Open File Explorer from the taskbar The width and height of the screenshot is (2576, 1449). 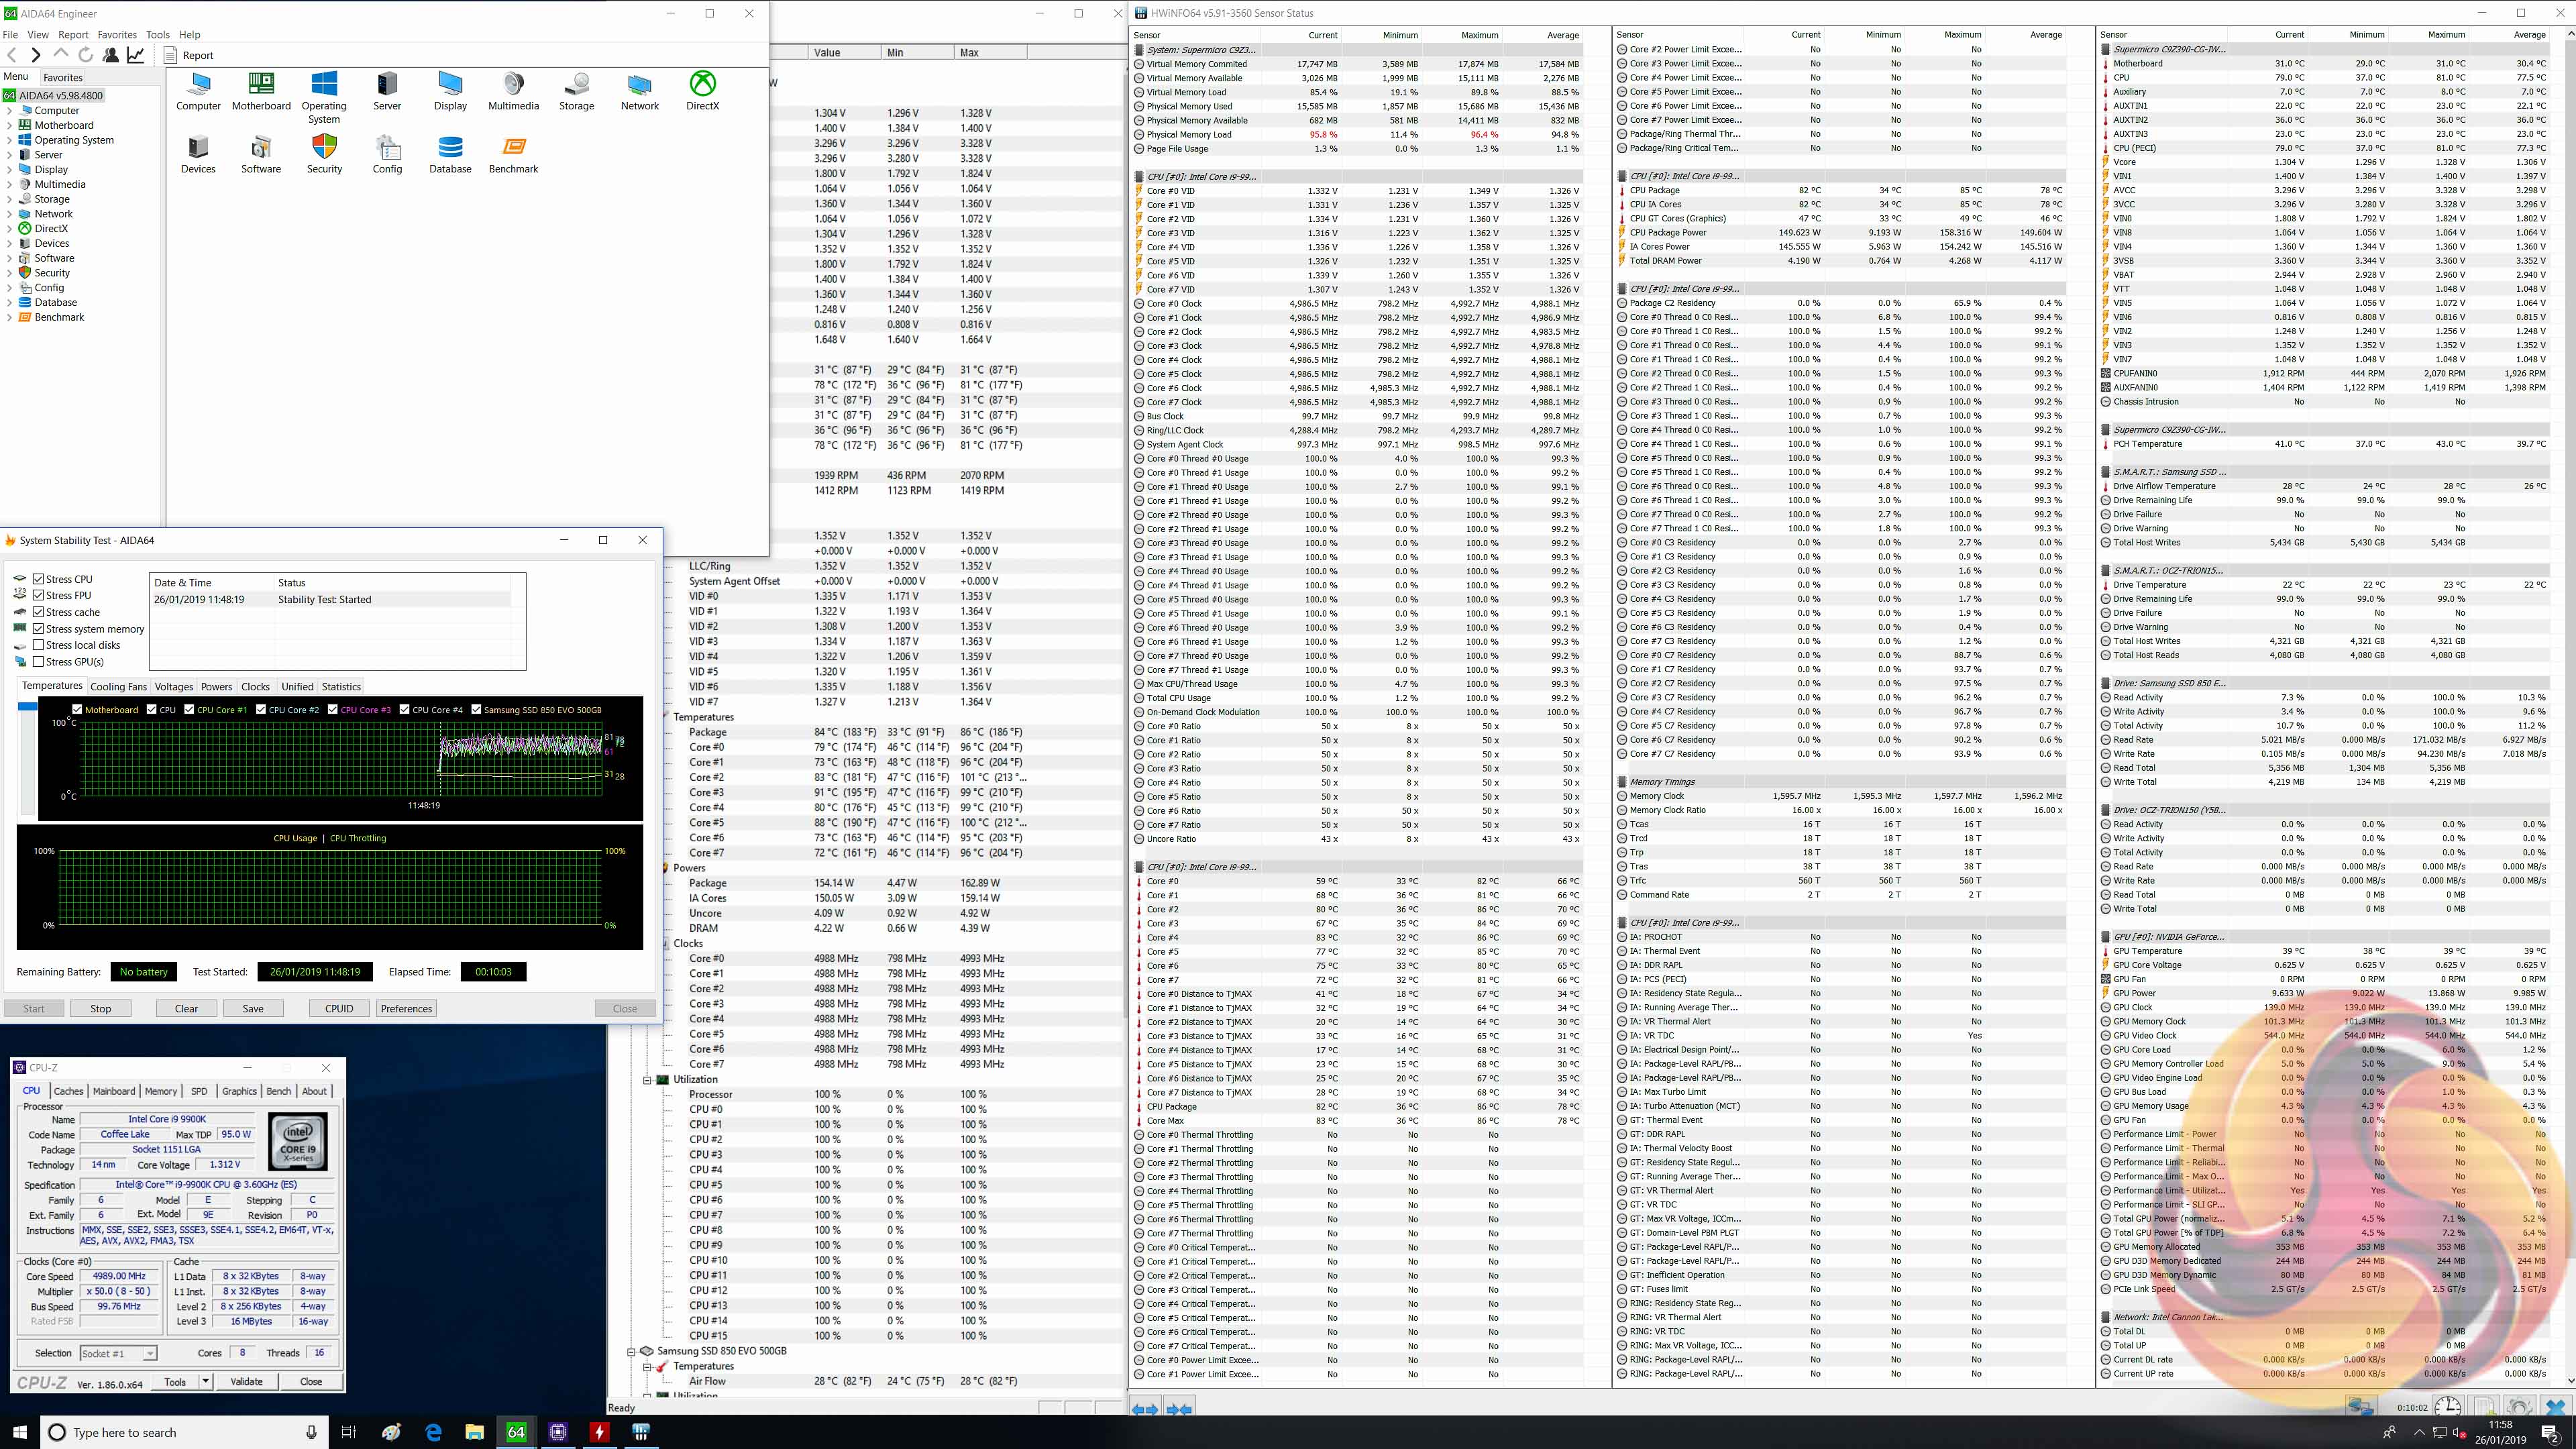coord(474,1432)
